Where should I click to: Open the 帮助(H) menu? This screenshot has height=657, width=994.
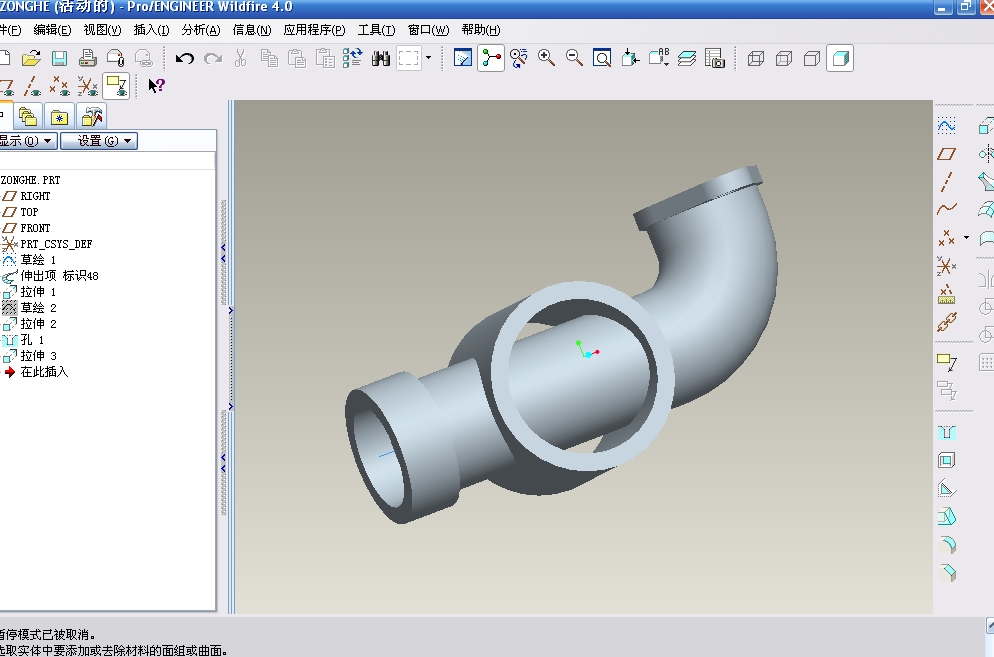tap(481, 30)
